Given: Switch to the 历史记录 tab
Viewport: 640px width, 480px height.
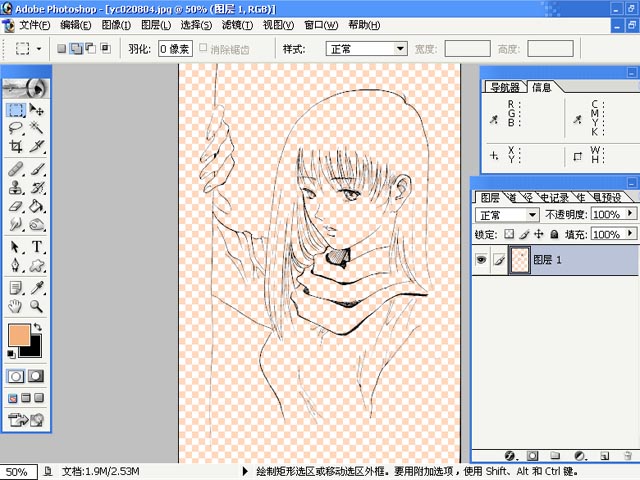Looking at the screenshot, I should 554,198.
